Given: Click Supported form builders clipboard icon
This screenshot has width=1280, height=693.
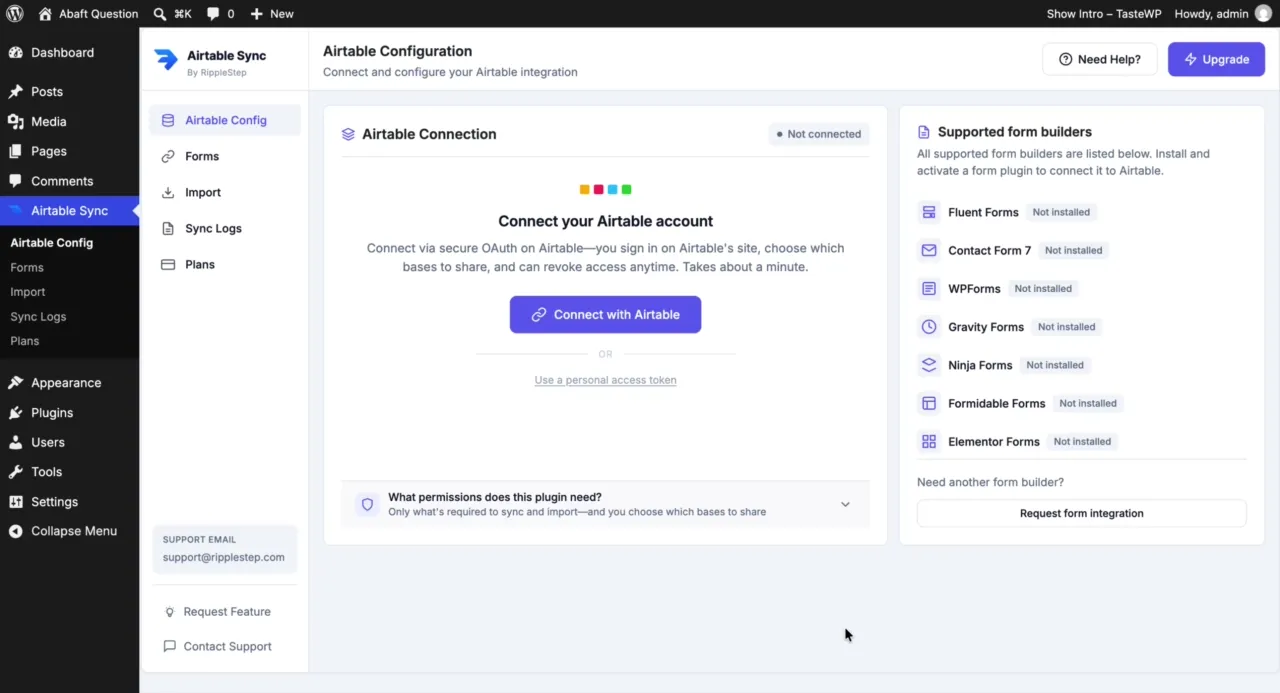Looking at the screenshot, I should click(924, 132).
